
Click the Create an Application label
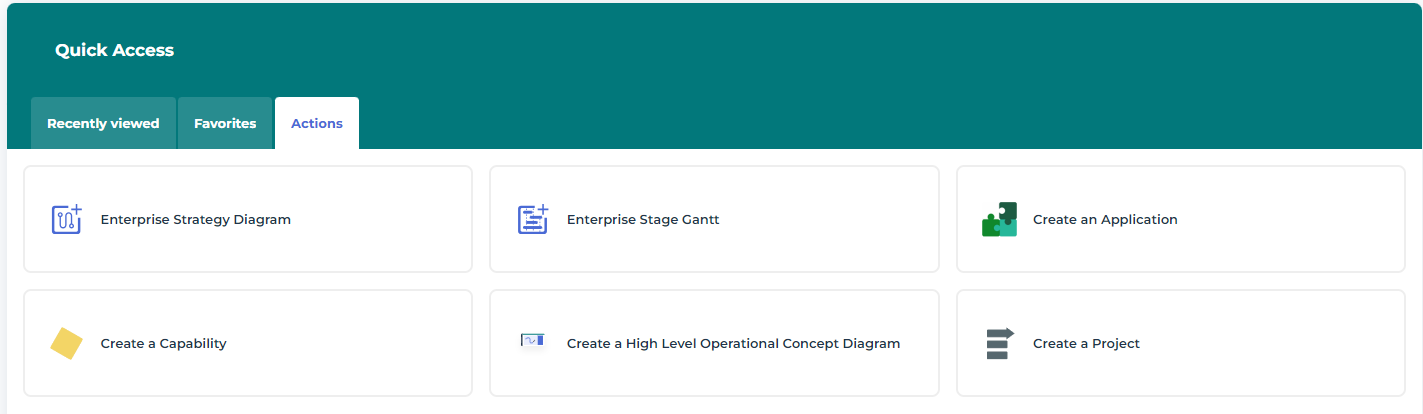(1105, 220)
